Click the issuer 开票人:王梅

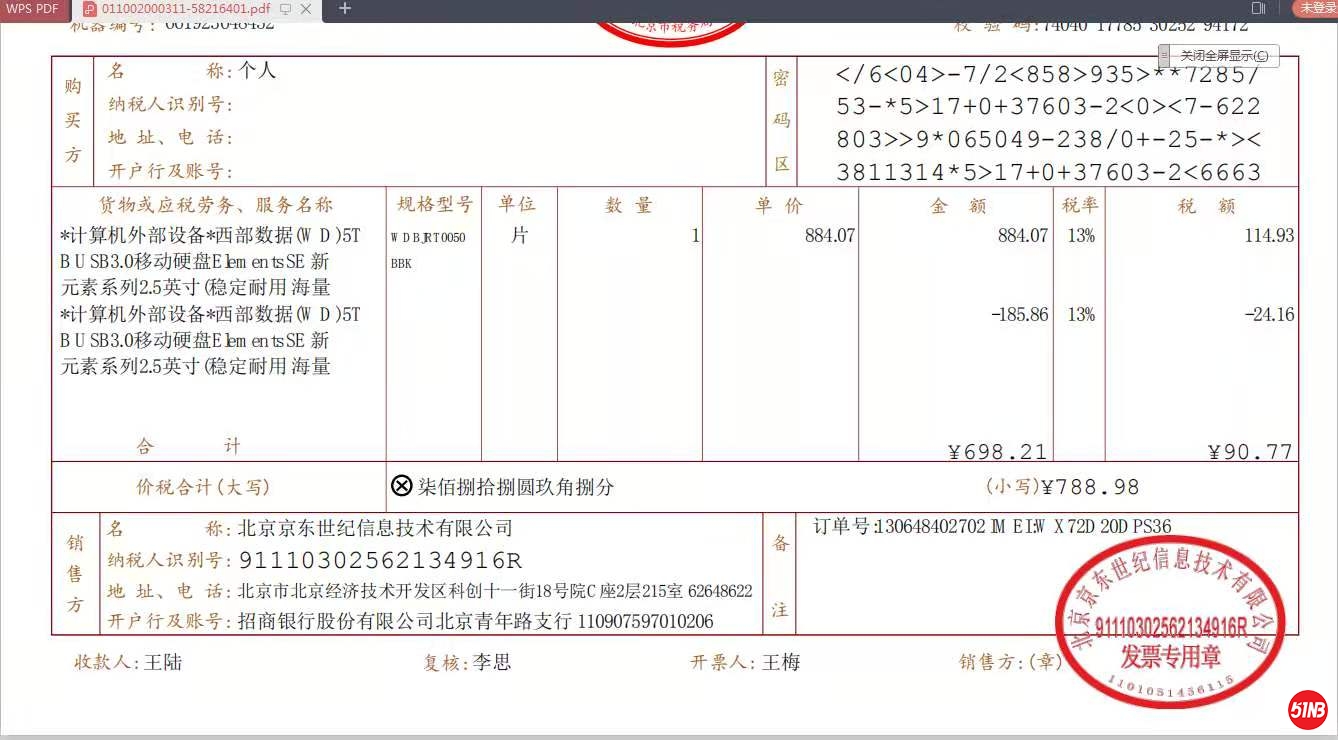coord(745,662)
